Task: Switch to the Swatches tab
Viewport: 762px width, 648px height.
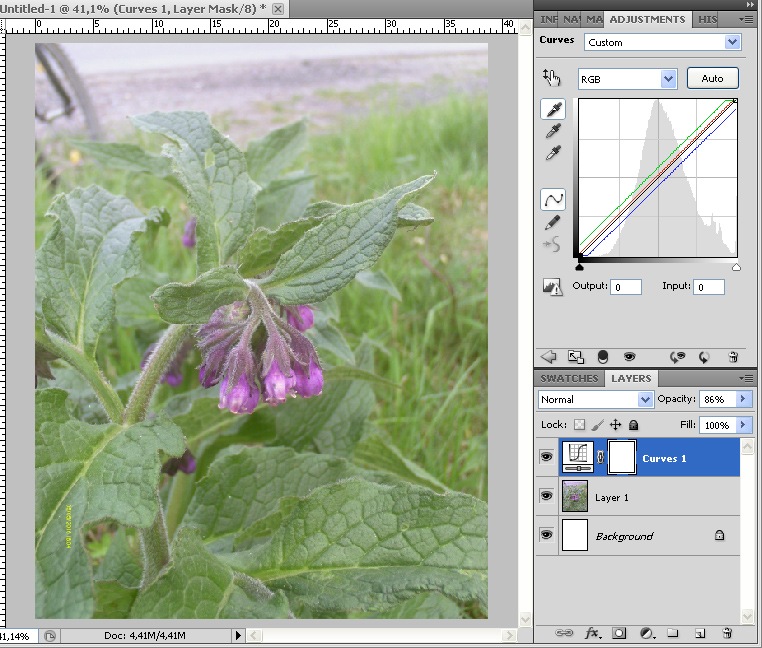Action: click(x=569, y=378)
